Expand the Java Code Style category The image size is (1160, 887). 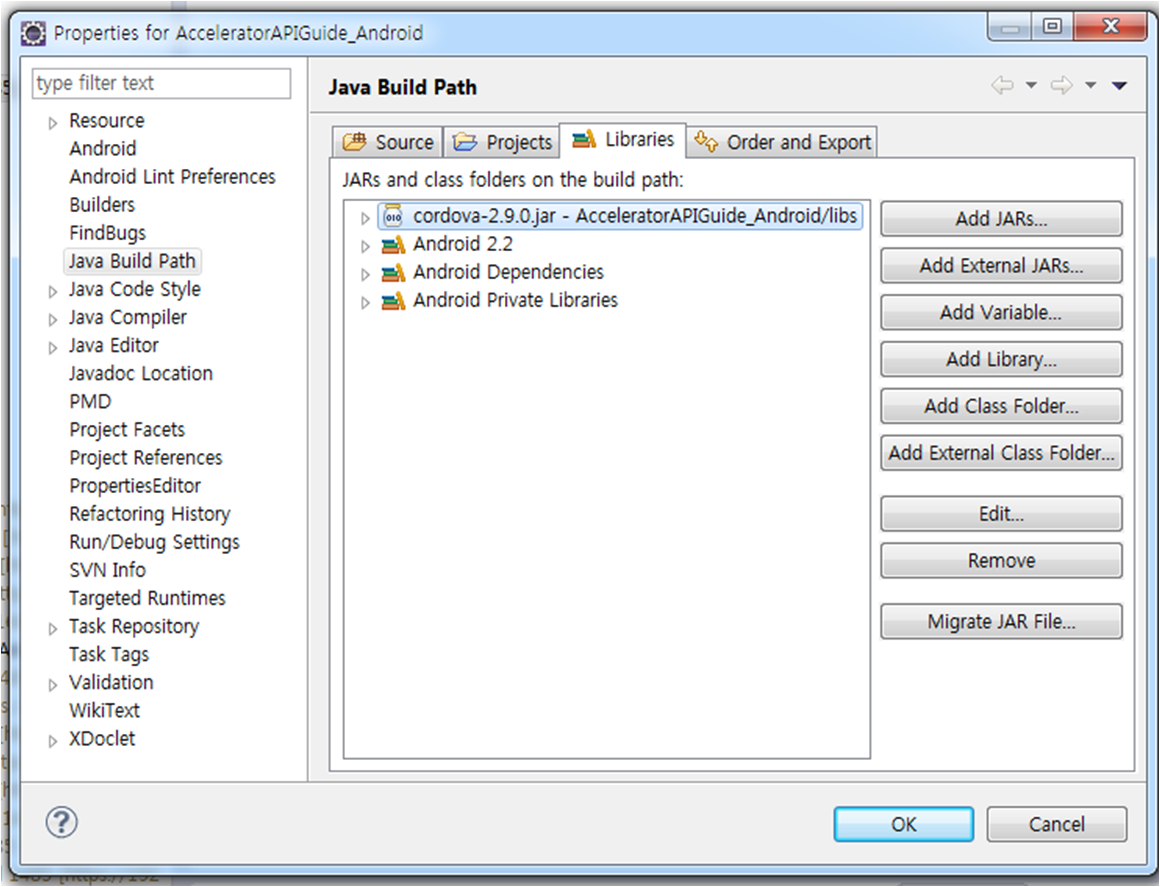53,290
